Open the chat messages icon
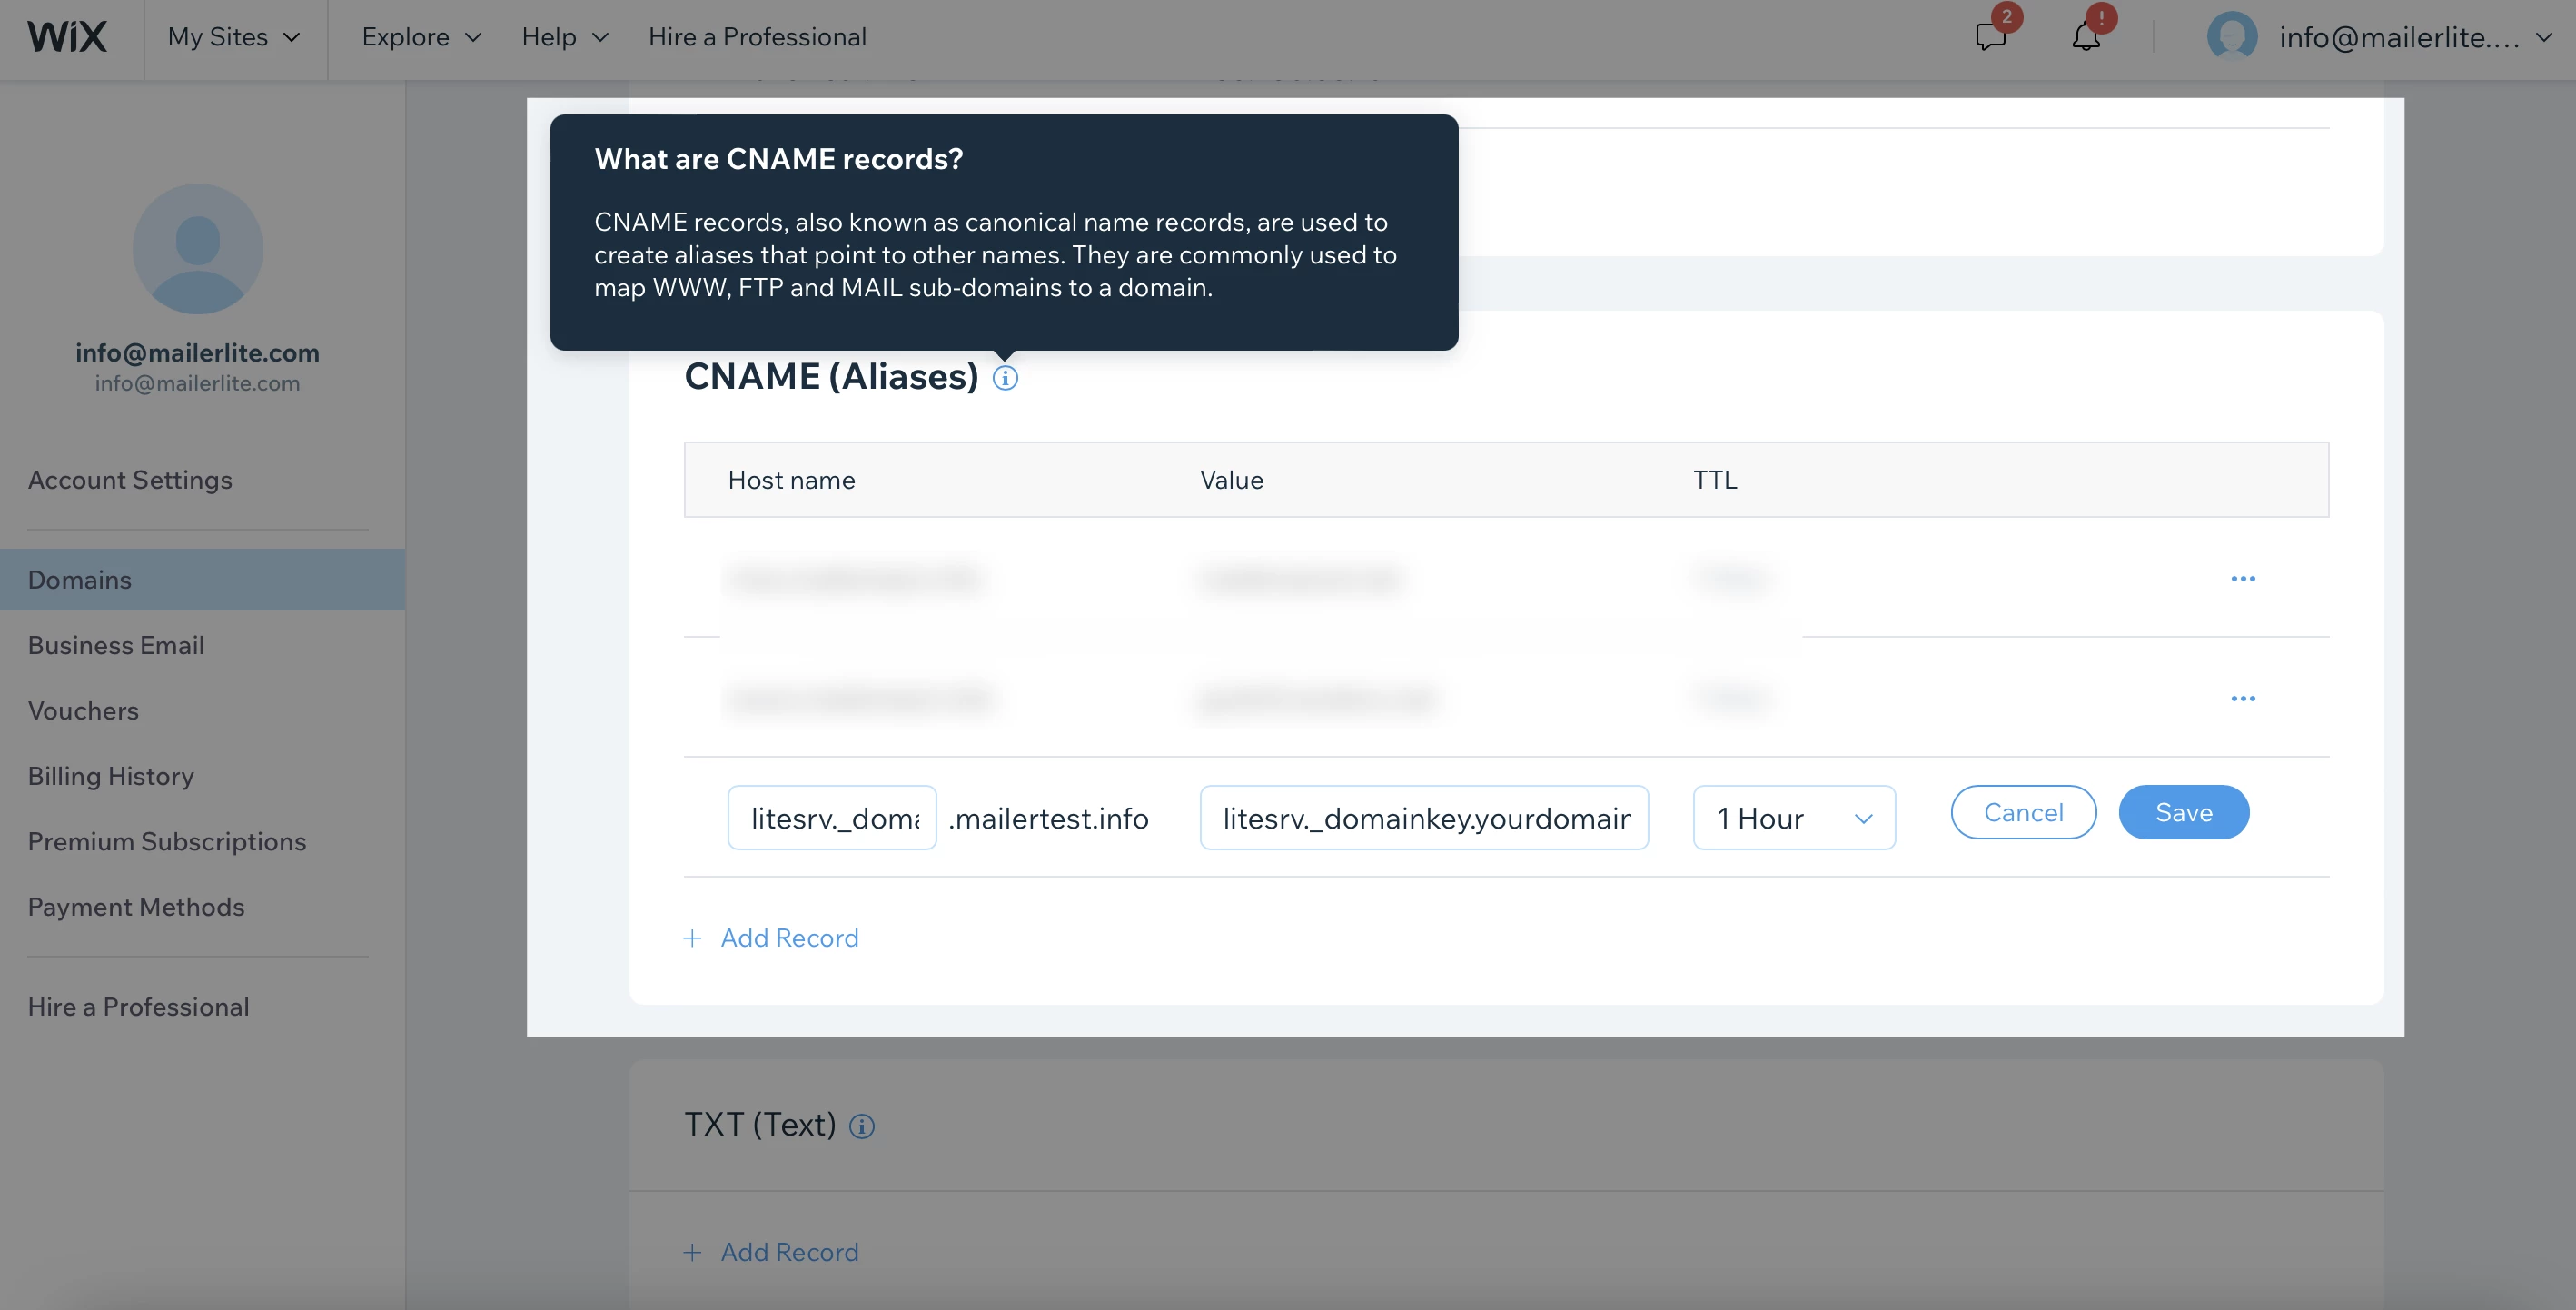The width and height of the screenshot is (2576, 1310). tap(1990, 37)
